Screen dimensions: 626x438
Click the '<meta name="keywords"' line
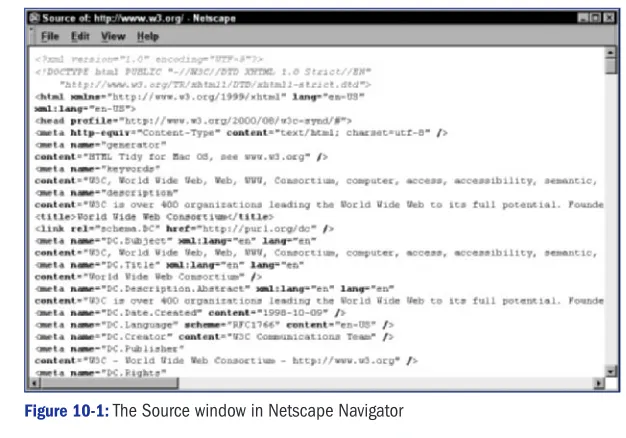97,169
